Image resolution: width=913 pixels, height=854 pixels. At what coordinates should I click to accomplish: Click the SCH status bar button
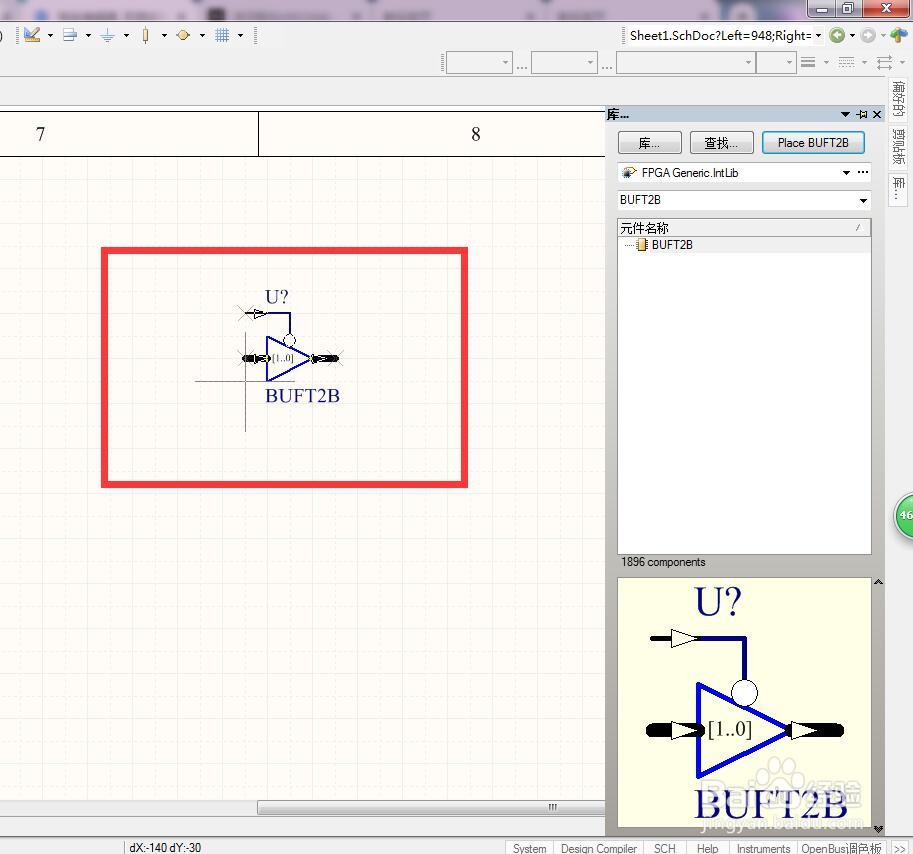pos(664,848)
